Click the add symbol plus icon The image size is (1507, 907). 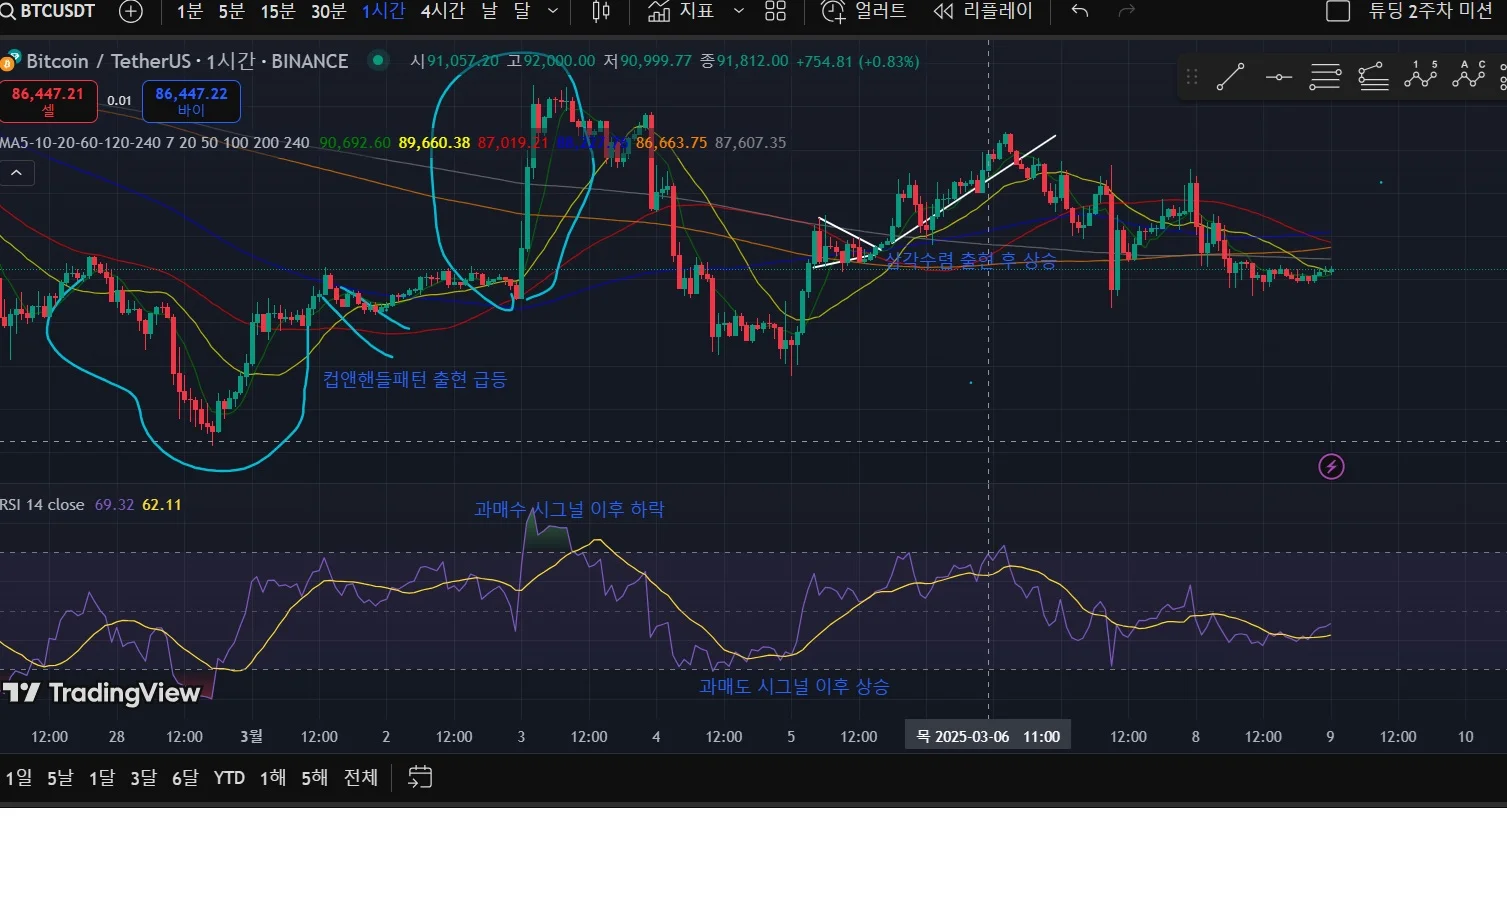[131, 11]
